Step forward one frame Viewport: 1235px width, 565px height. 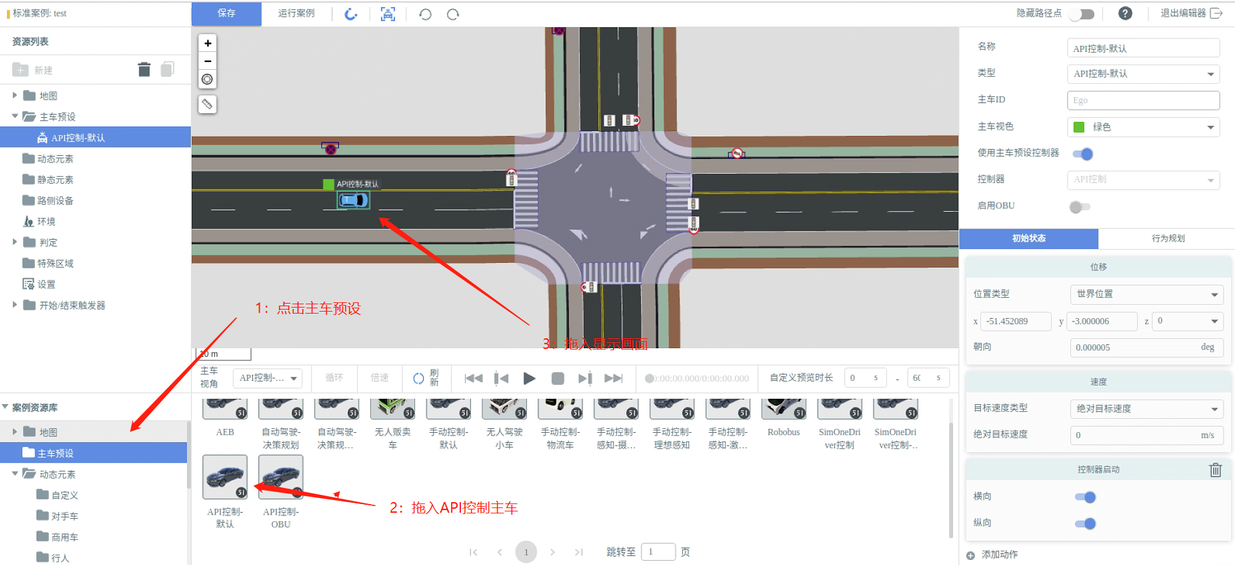click(x=586, y=378)
